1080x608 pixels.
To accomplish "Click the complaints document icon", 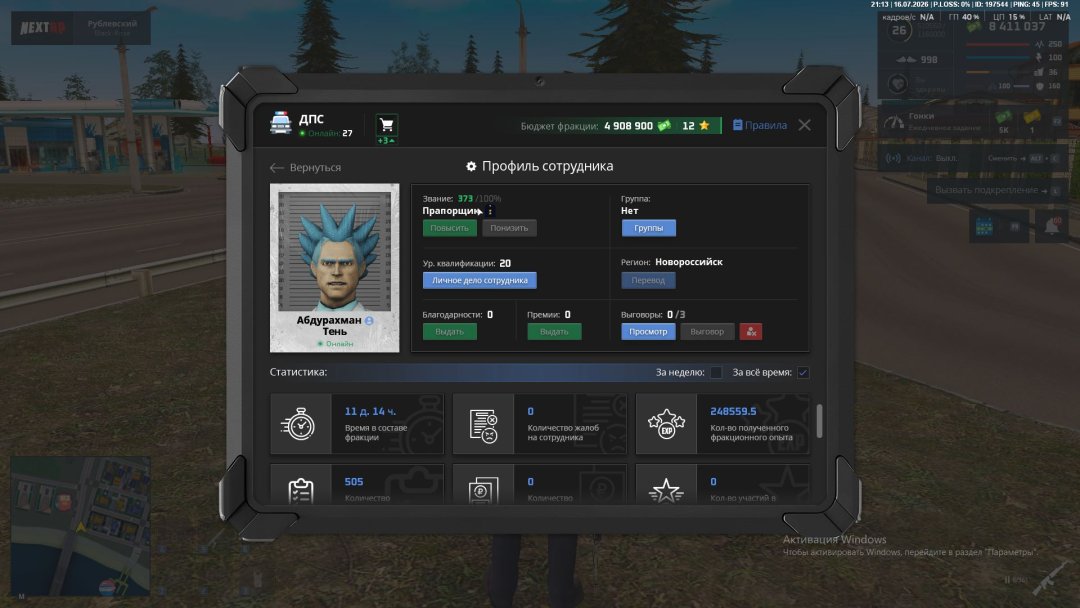I will [484, 425].
